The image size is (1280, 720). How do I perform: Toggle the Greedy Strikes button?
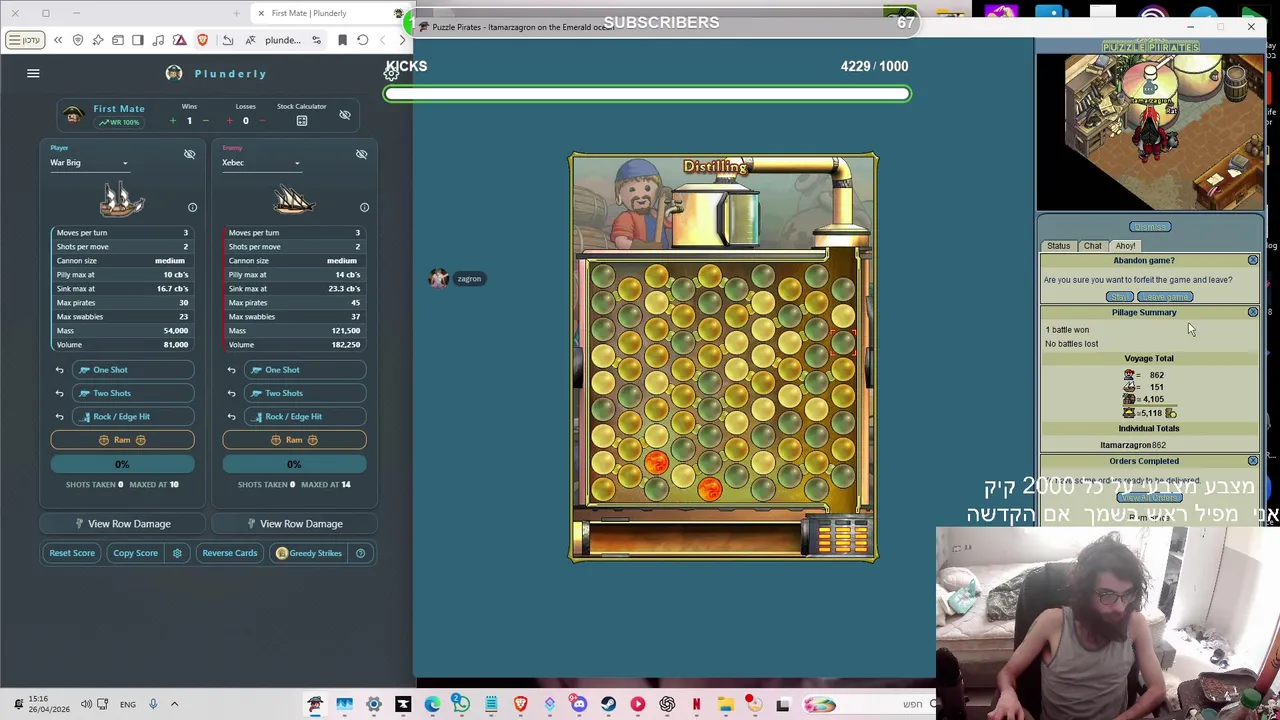[x=309, y=553]
